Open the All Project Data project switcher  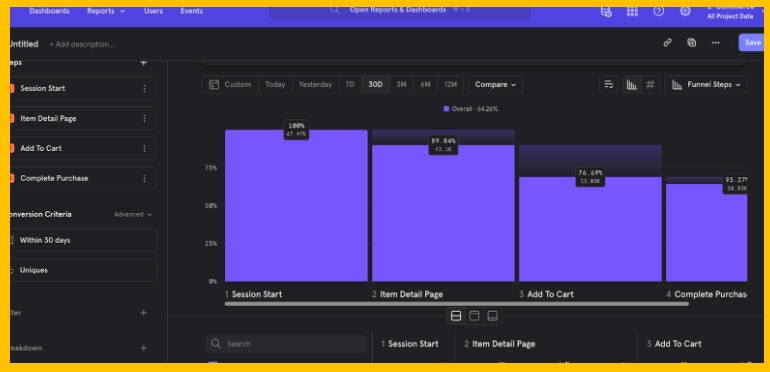(x=730, y=16)
